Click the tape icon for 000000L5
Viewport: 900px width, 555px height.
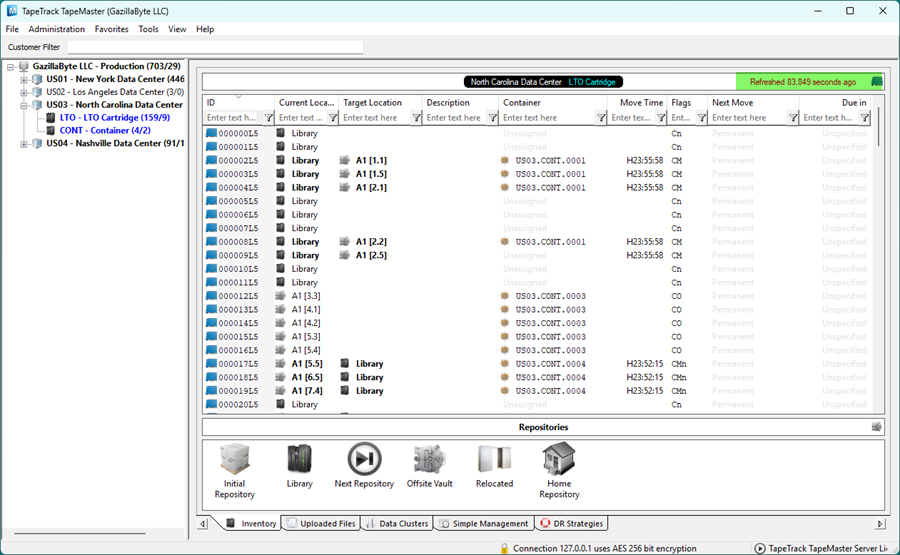(211, 133)
